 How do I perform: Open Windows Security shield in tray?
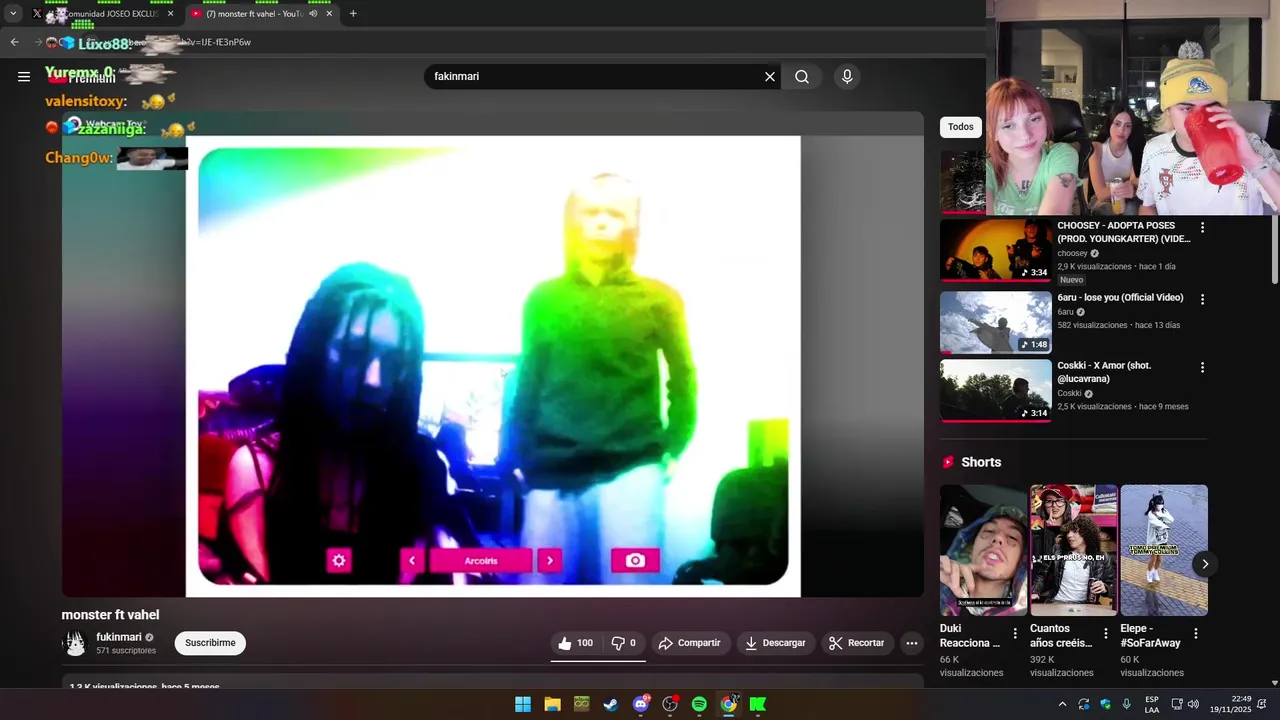1106,704
